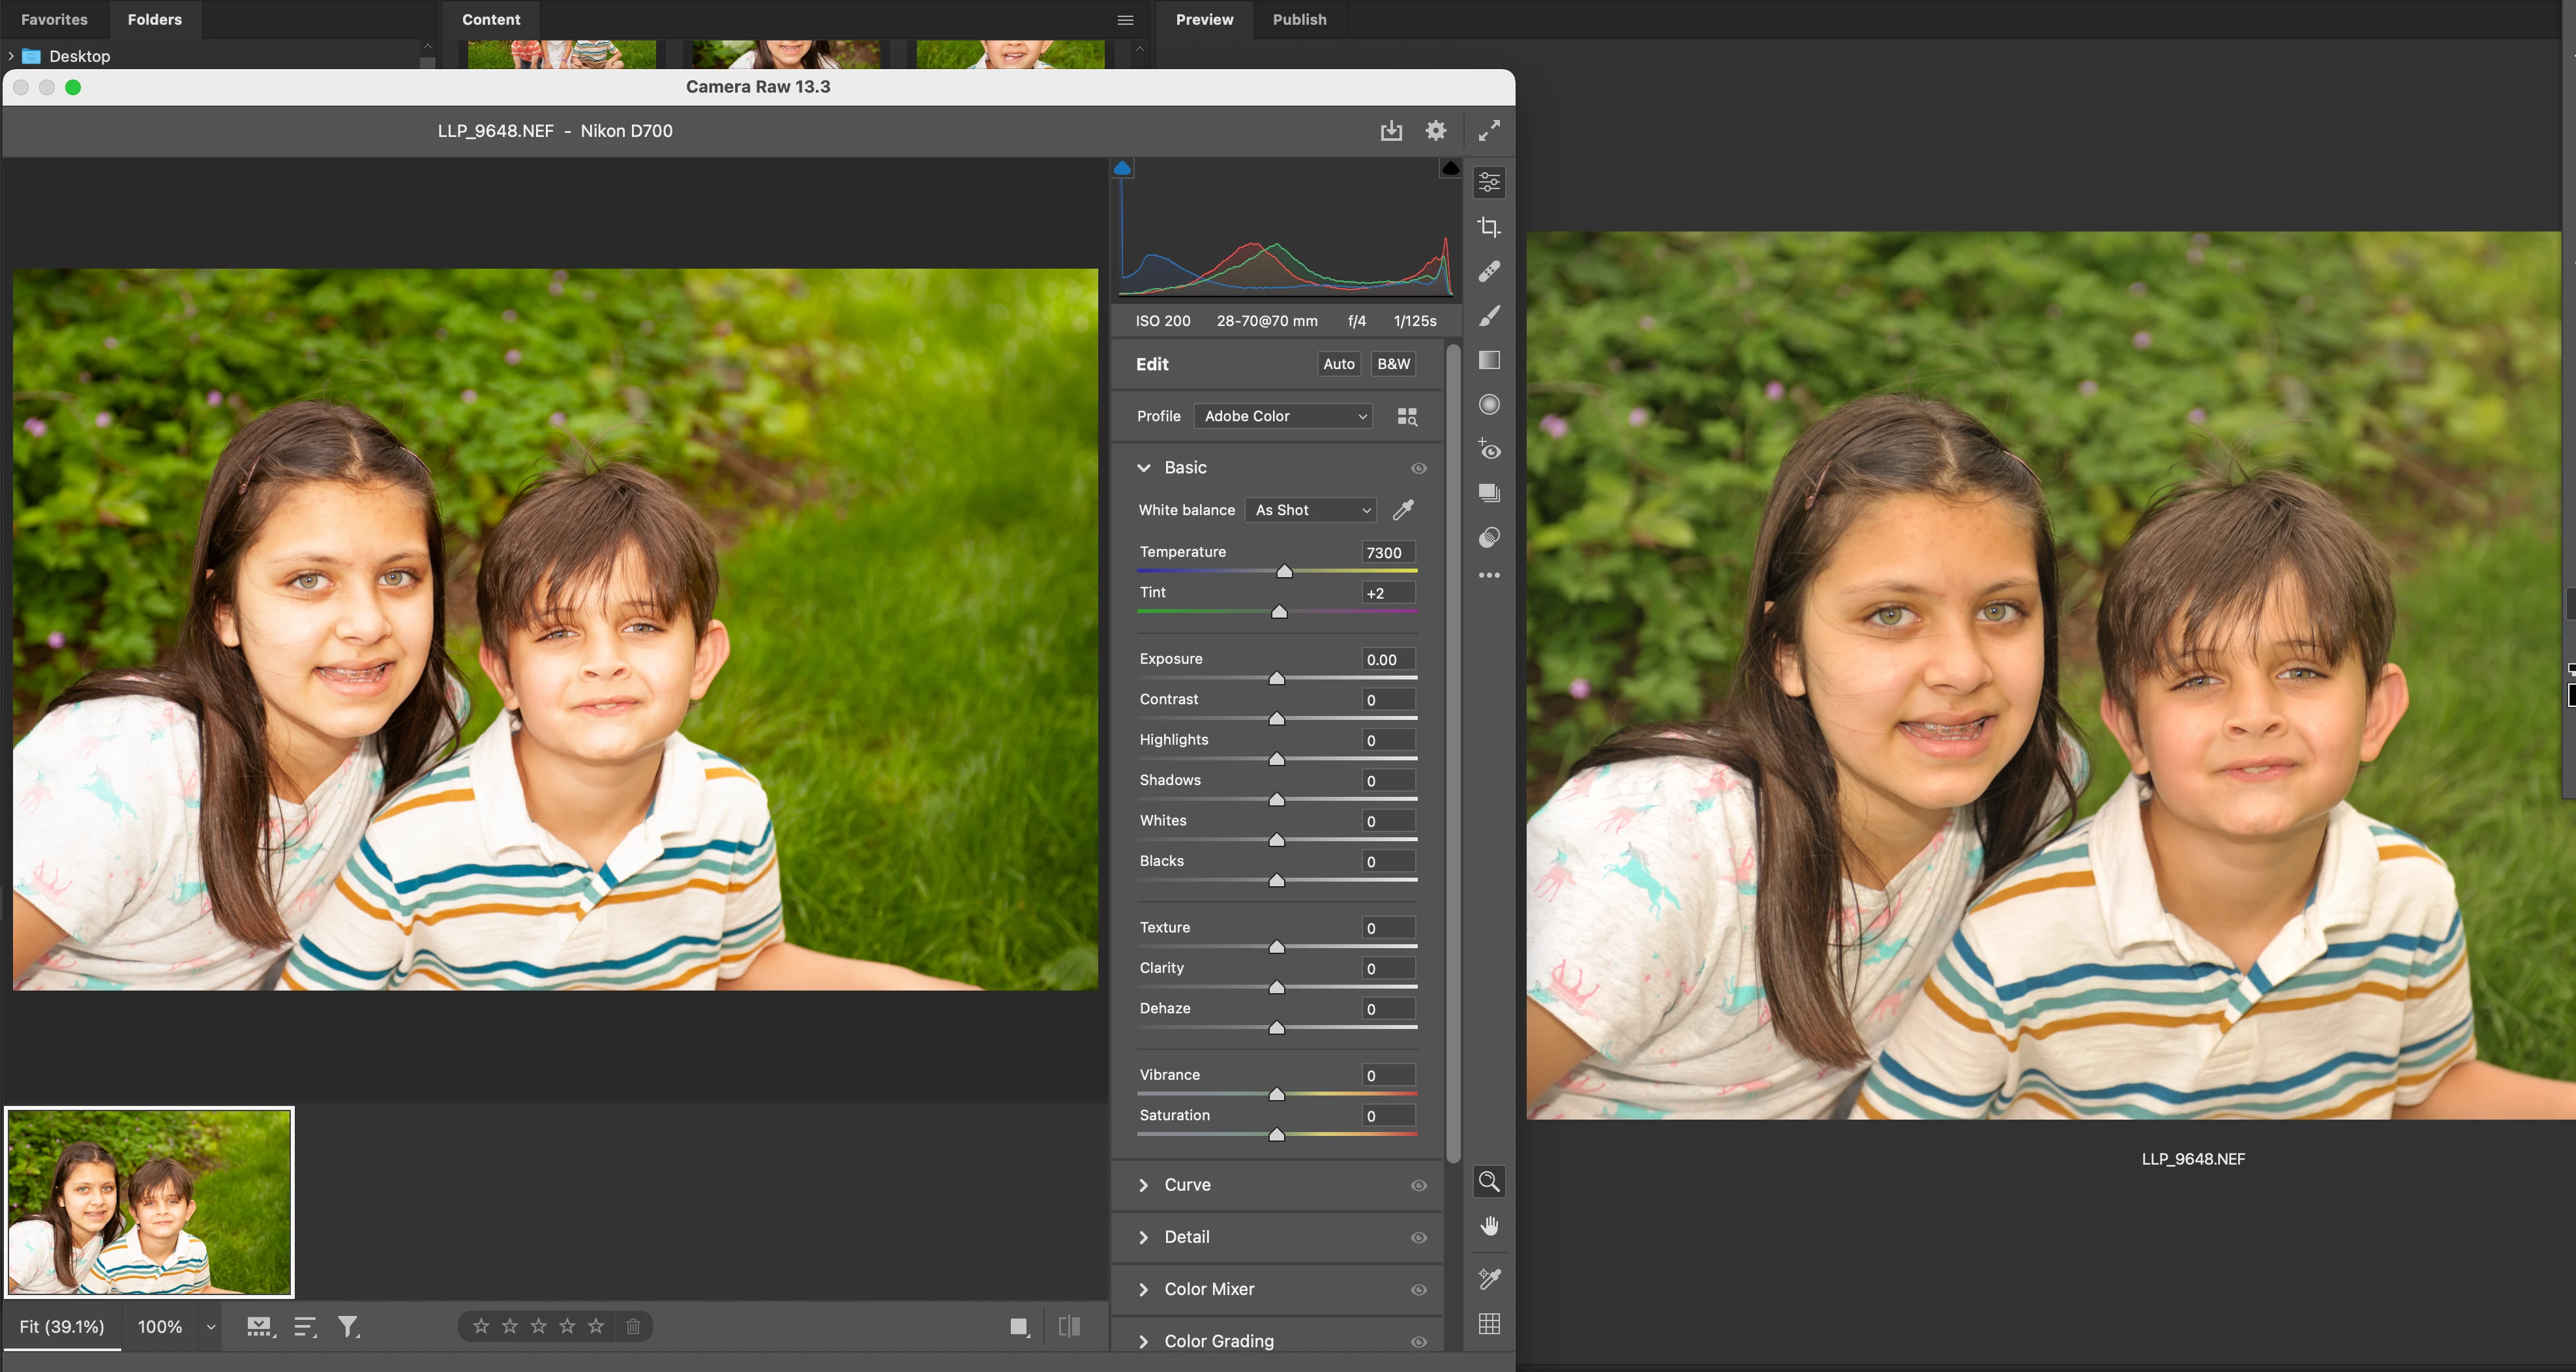The height and width of the screenshot is (1372, 2576).
Task: Select the Radial Filter tool
Action: pos(1489,404)
